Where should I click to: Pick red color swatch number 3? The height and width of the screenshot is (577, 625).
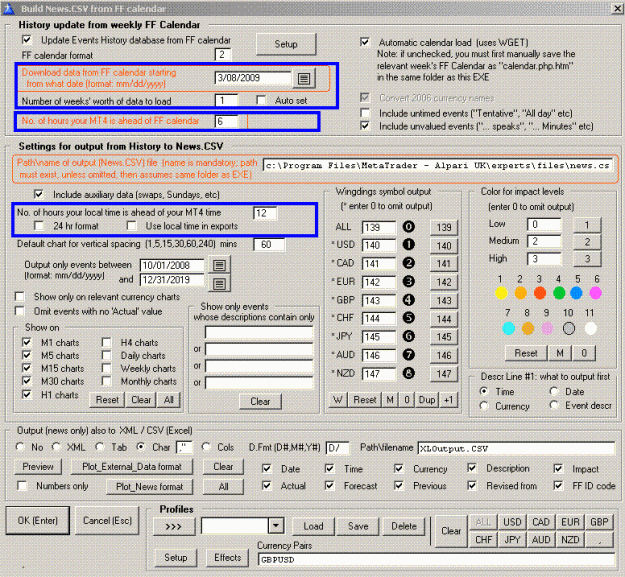click(540, 293)
